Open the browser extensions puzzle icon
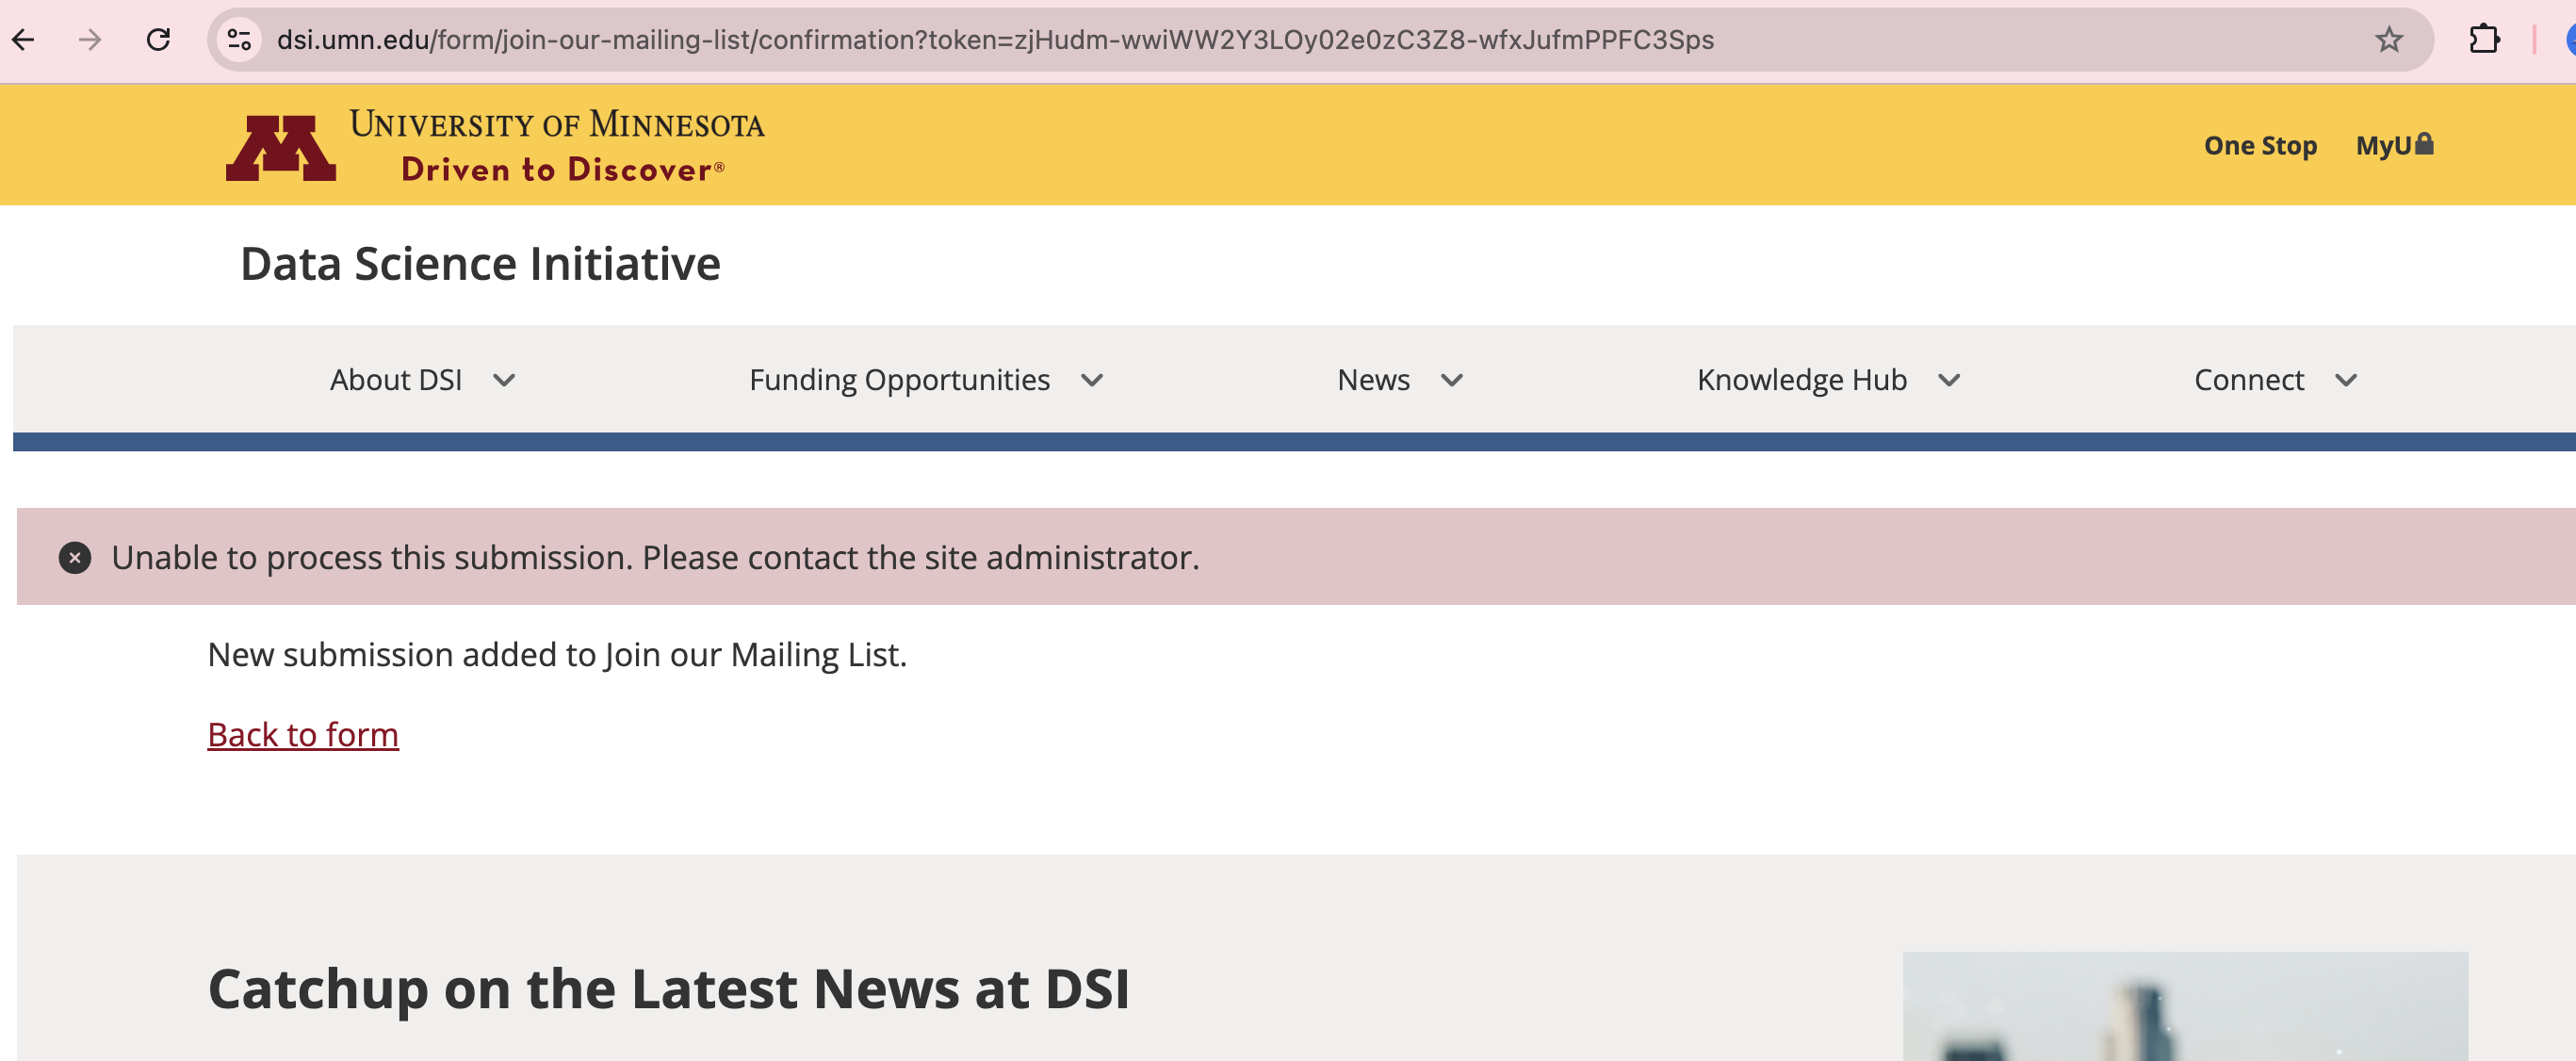 (x=2484, y=40)
